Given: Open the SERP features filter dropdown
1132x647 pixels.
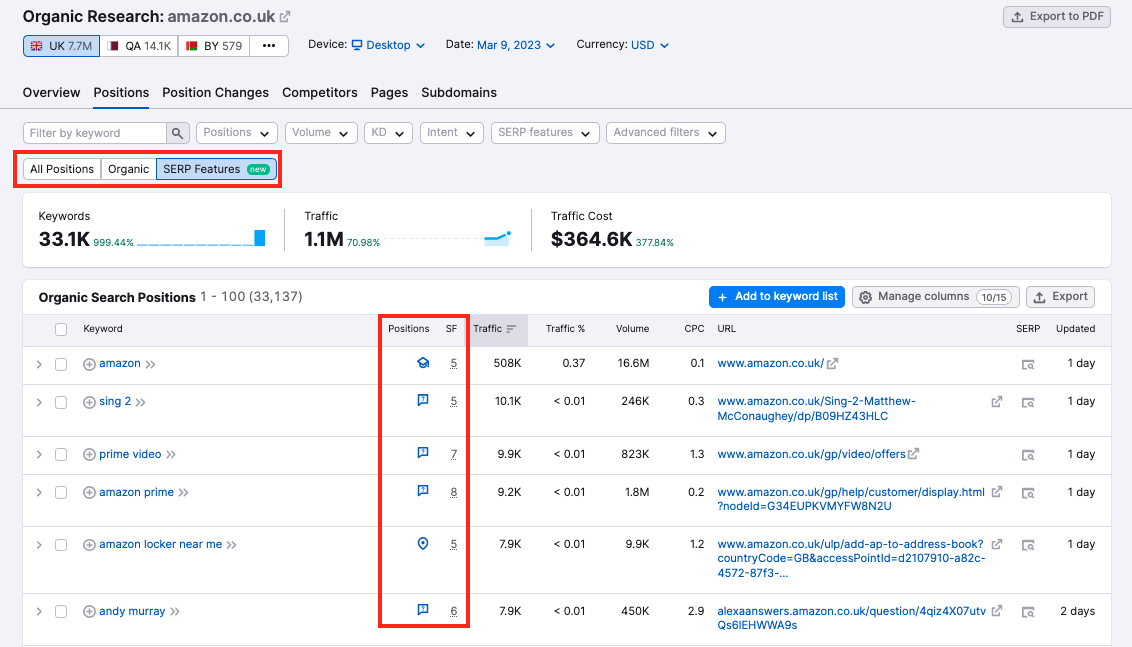Looking at the screenshot, I should 545,133.
